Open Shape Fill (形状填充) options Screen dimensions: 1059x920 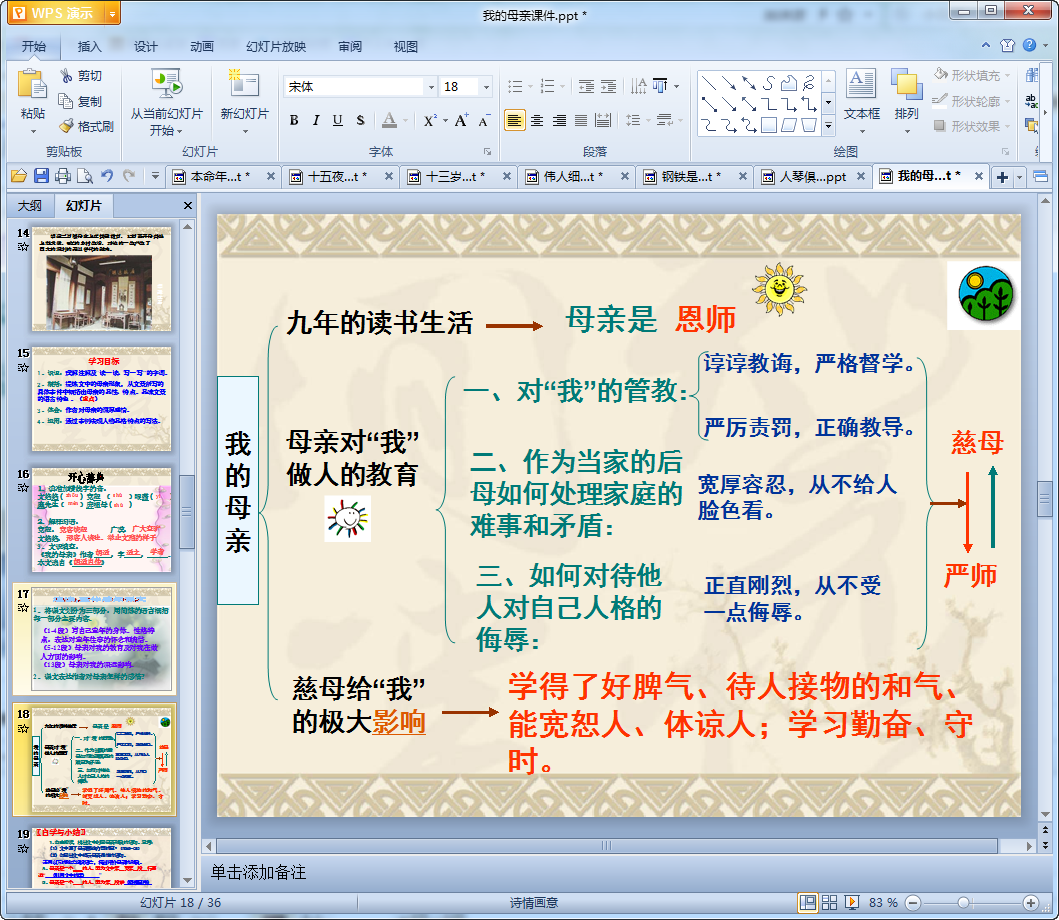(x=973, y=75)
